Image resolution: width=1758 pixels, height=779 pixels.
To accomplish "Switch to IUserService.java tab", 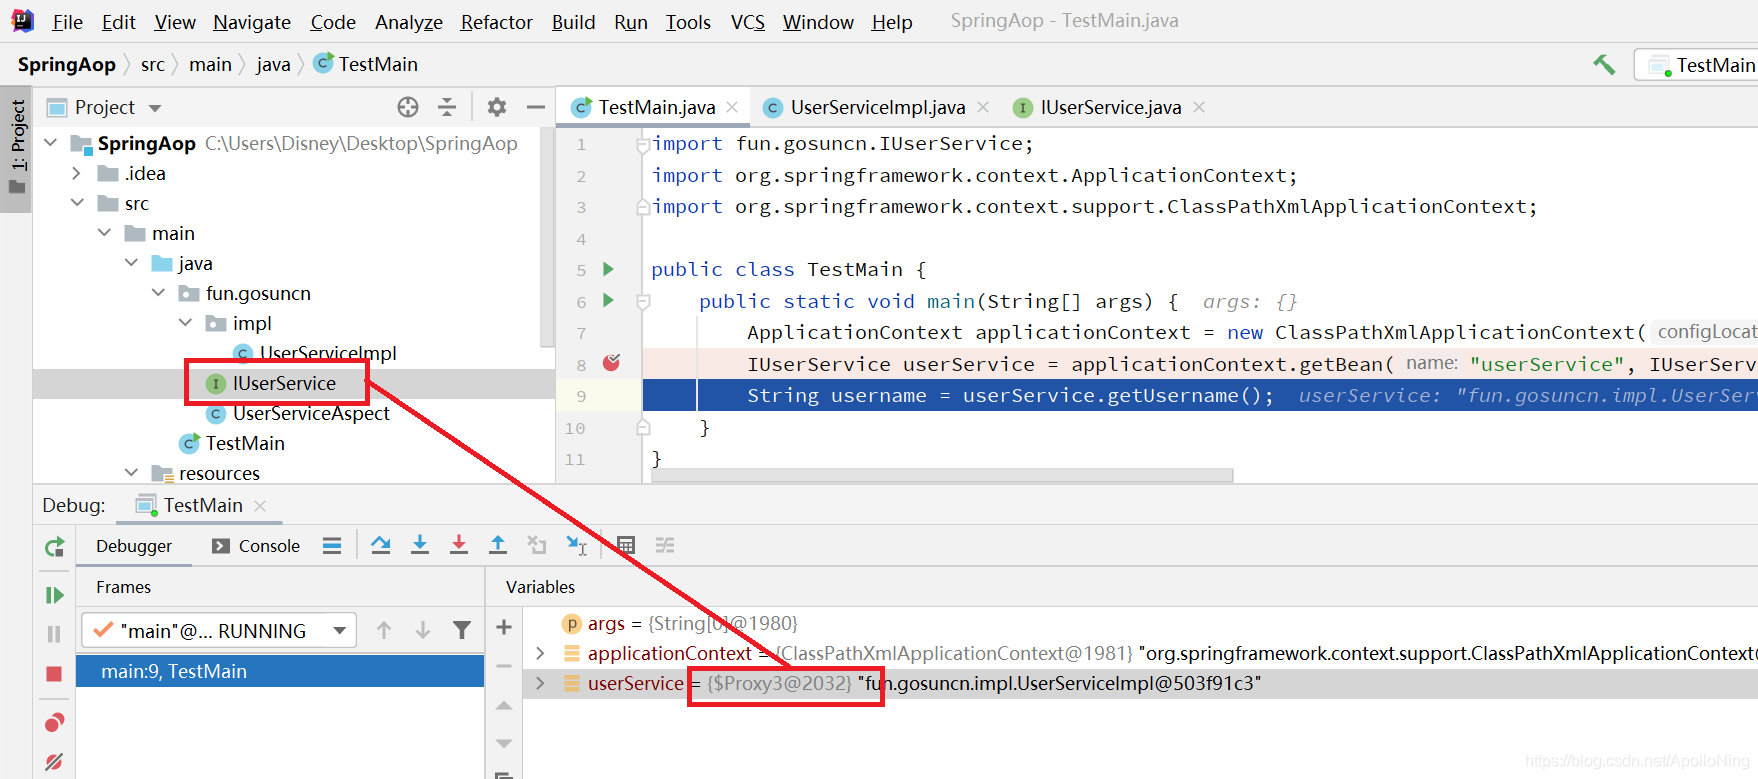I will pos(1110,107).
